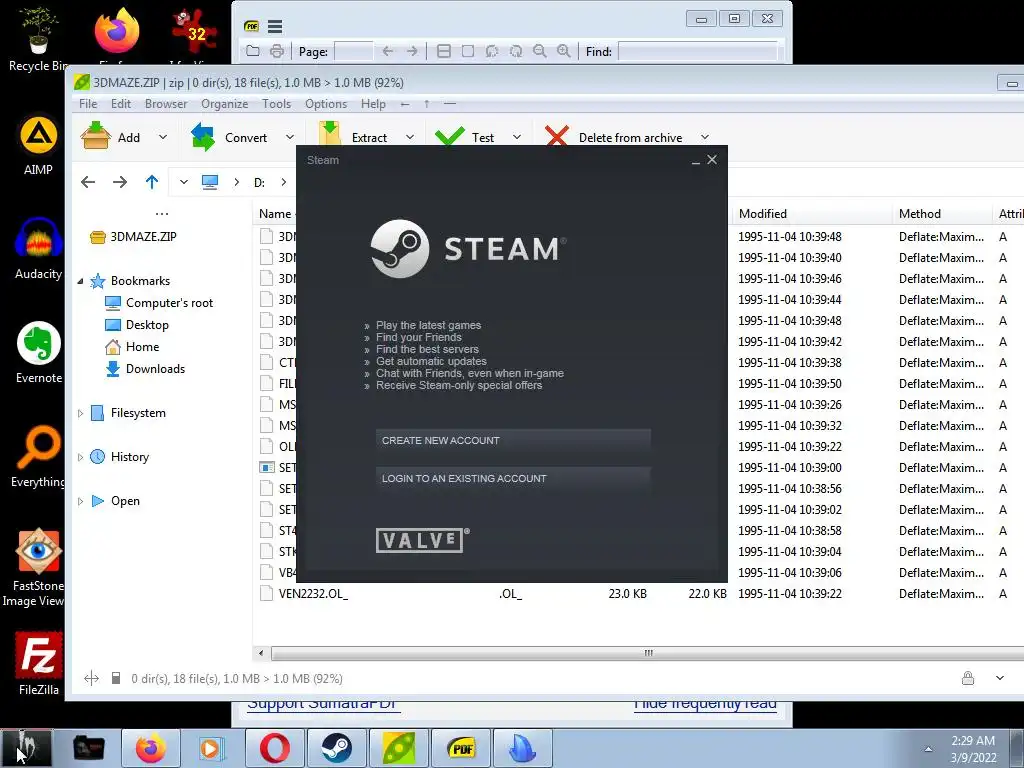Image resolution: width=1024 pixels, height=768 pixels.
Task: Open PeaZip status bar dropdown chevron
Action: click(x=1000, y=678)
